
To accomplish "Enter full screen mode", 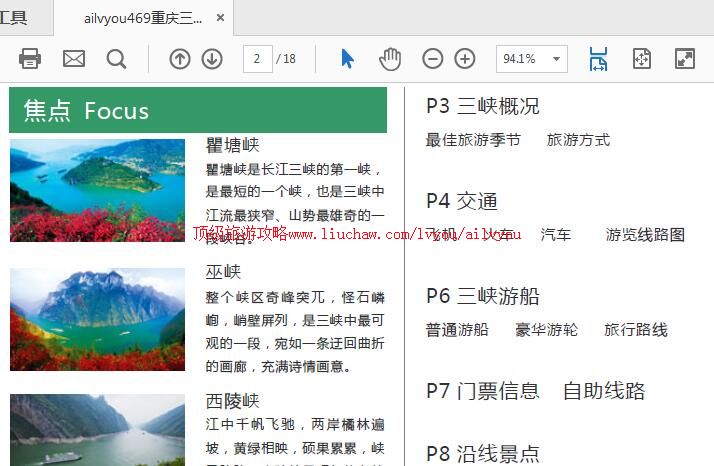I will (685, 59).
